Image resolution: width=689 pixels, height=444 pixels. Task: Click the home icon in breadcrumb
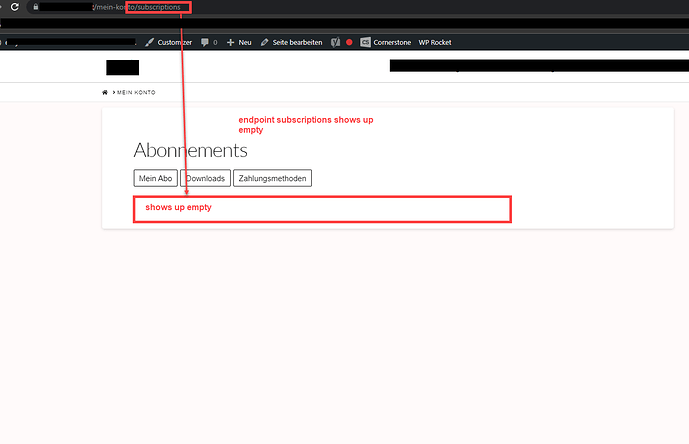point(105,92)
